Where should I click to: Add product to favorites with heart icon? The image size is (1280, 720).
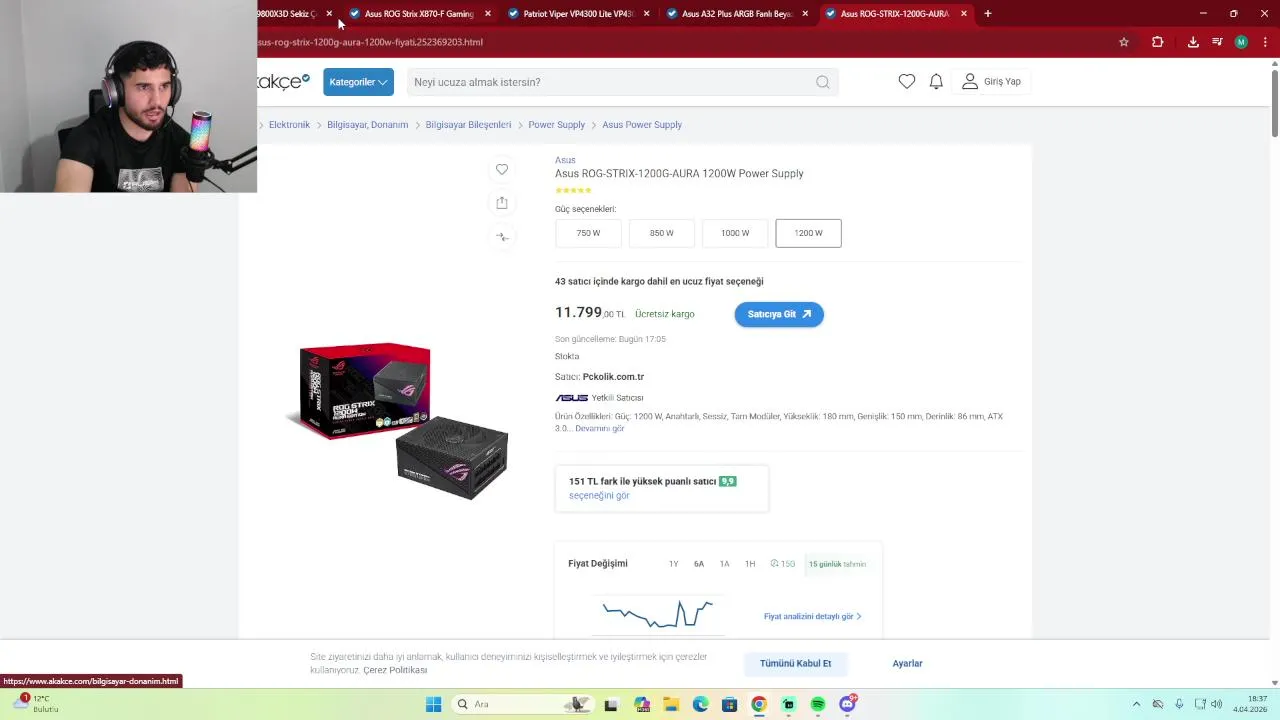click(x=502, y=169)
